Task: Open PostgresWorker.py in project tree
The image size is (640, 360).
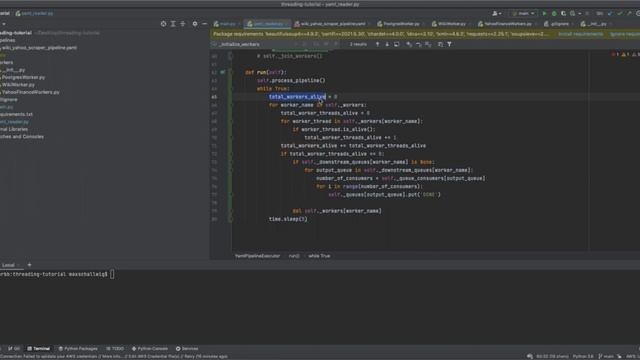Action: coord(23,77)
